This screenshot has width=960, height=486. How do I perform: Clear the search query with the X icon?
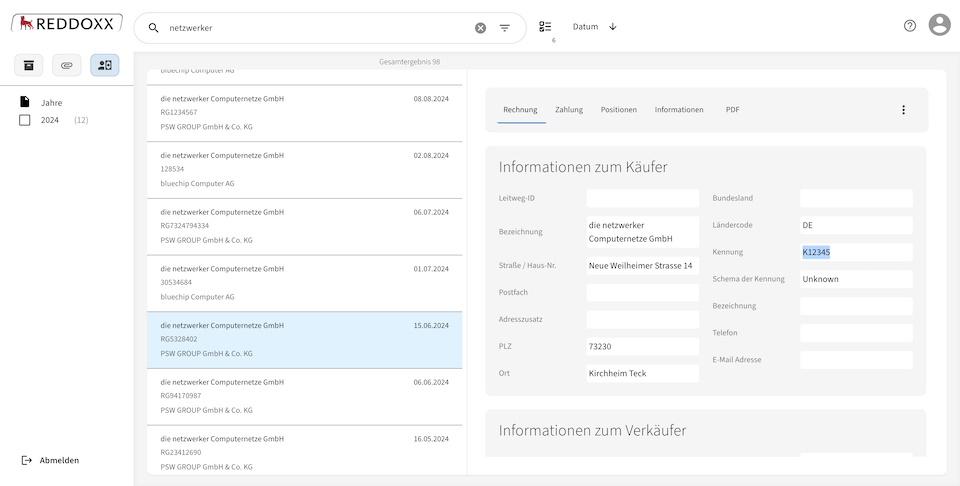click(x=481, y=28)
